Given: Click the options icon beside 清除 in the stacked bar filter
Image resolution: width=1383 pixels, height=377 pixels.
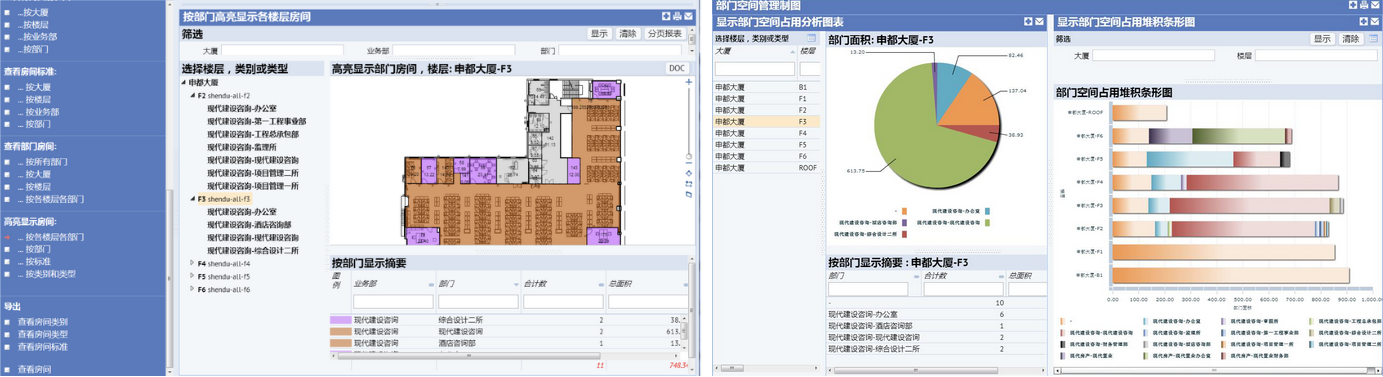Looking at the screenshot, I should coord(1372,38).
